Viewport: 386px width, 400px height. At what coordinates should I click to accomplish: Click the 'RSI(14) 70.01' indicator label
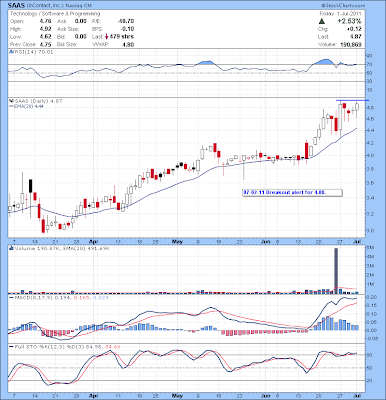point(33,52)
